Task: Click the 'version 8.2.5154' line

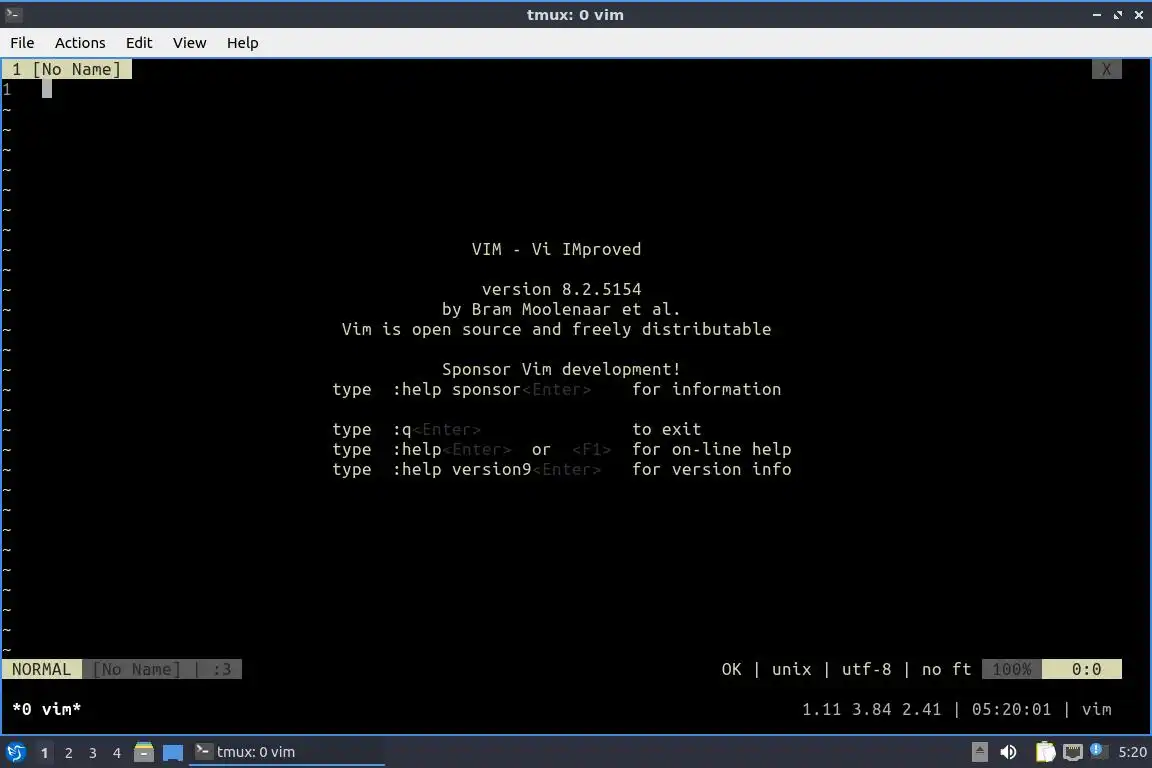Action: coord(561,289)
